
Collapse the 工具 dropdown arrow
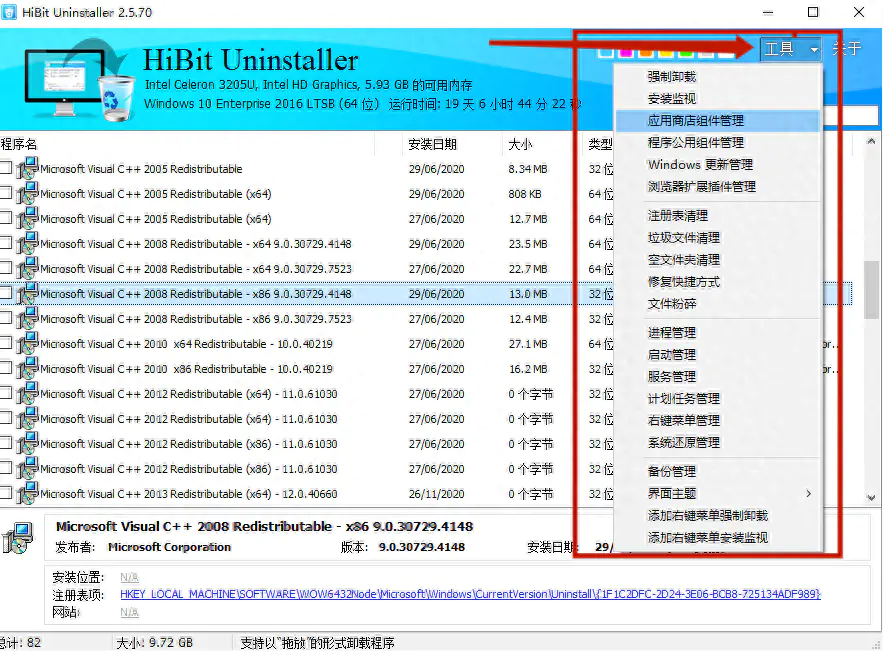[x=814, y=49]
